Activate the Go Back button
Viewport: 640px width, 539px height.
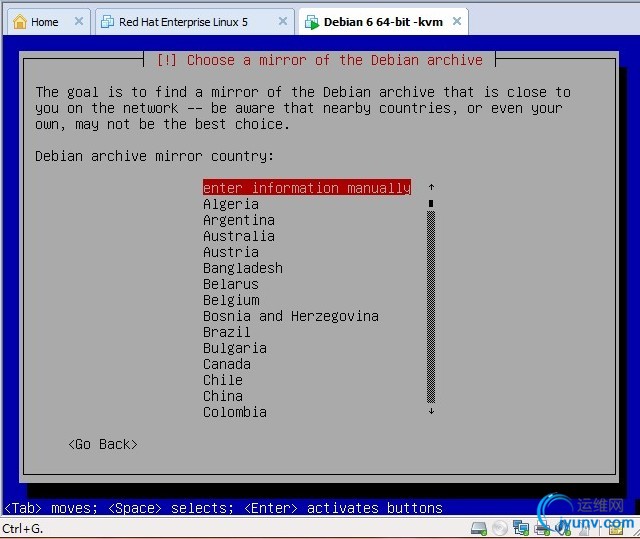(x=103, y=444)
